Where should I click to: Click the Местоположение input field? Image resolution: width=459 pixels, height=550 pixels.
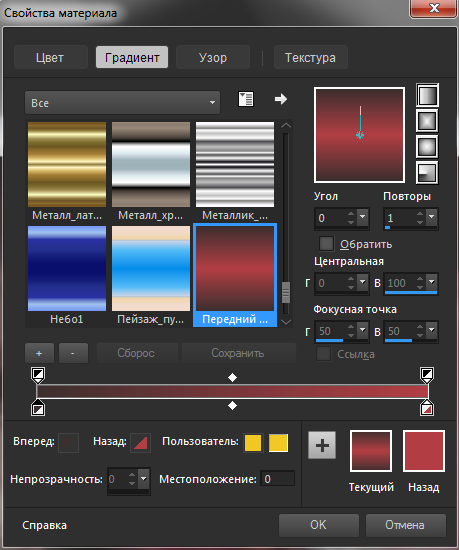[x=277, y=479]
